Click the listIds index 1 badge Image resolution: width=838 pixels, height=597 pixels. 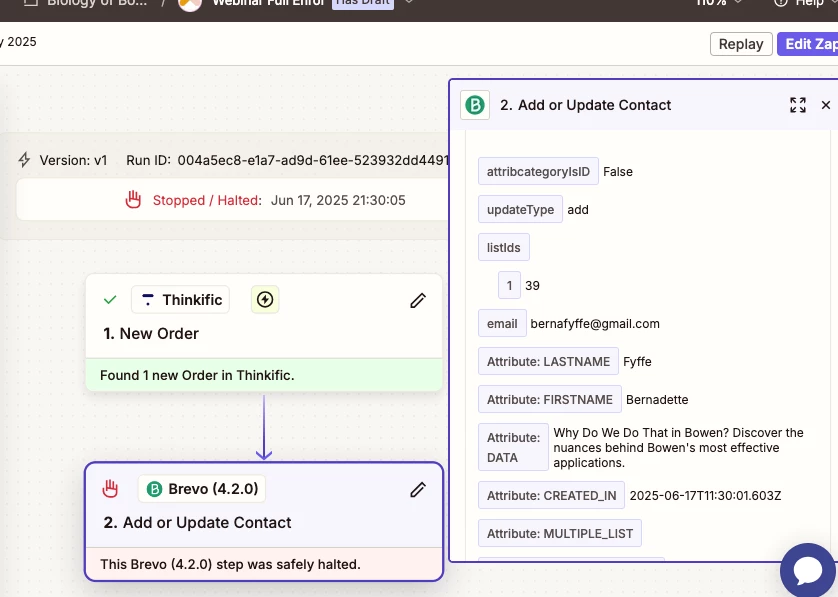pyautogui.click(x=509, y=285)
